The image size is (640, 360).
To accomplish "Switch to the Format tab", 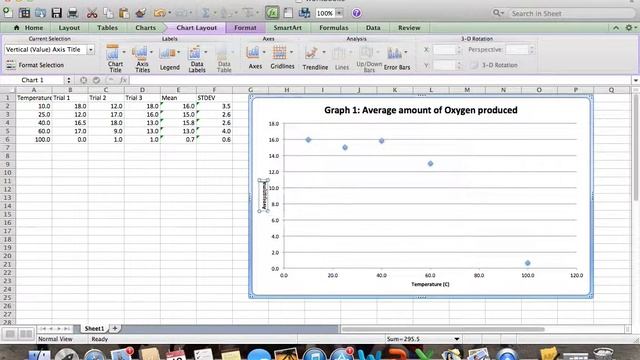I will click(245, 28).
